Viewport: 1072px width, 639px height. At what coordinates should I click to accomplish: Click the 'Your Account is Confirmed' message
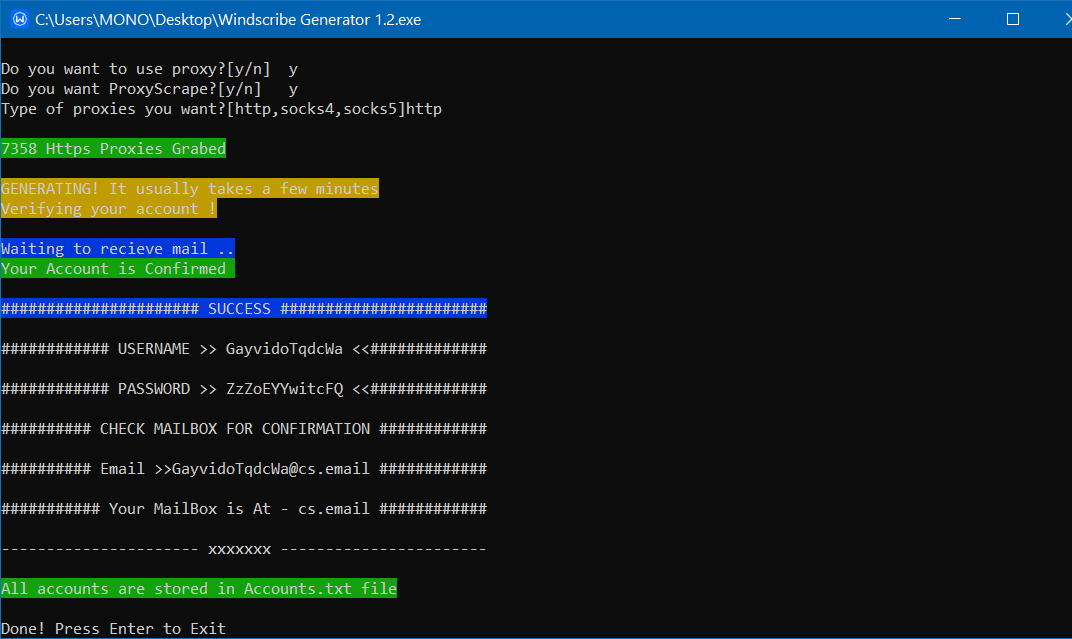(117, 269)
